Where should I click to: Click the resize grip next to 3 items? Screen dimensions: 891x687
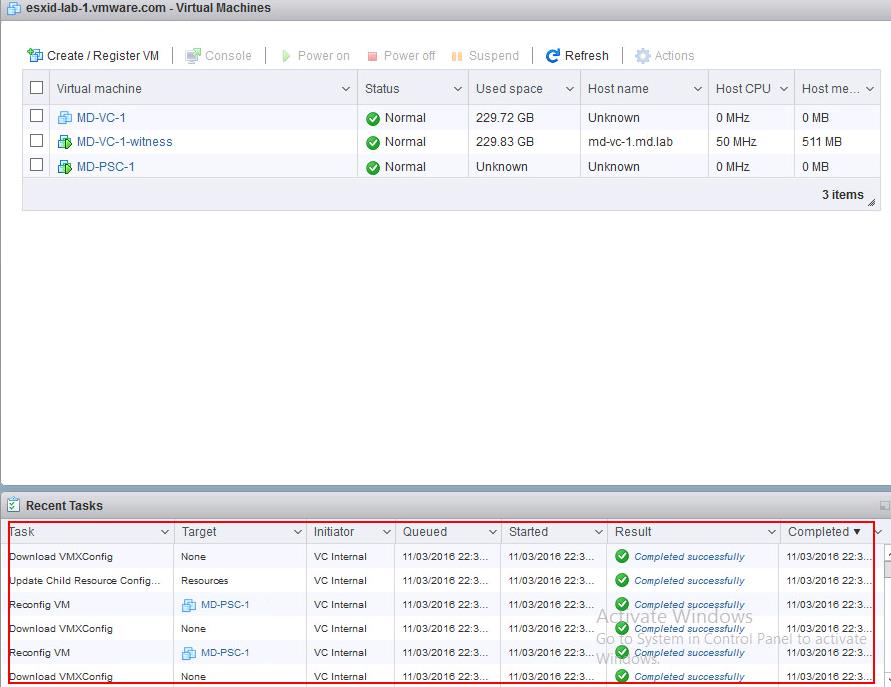click(871, 202)
